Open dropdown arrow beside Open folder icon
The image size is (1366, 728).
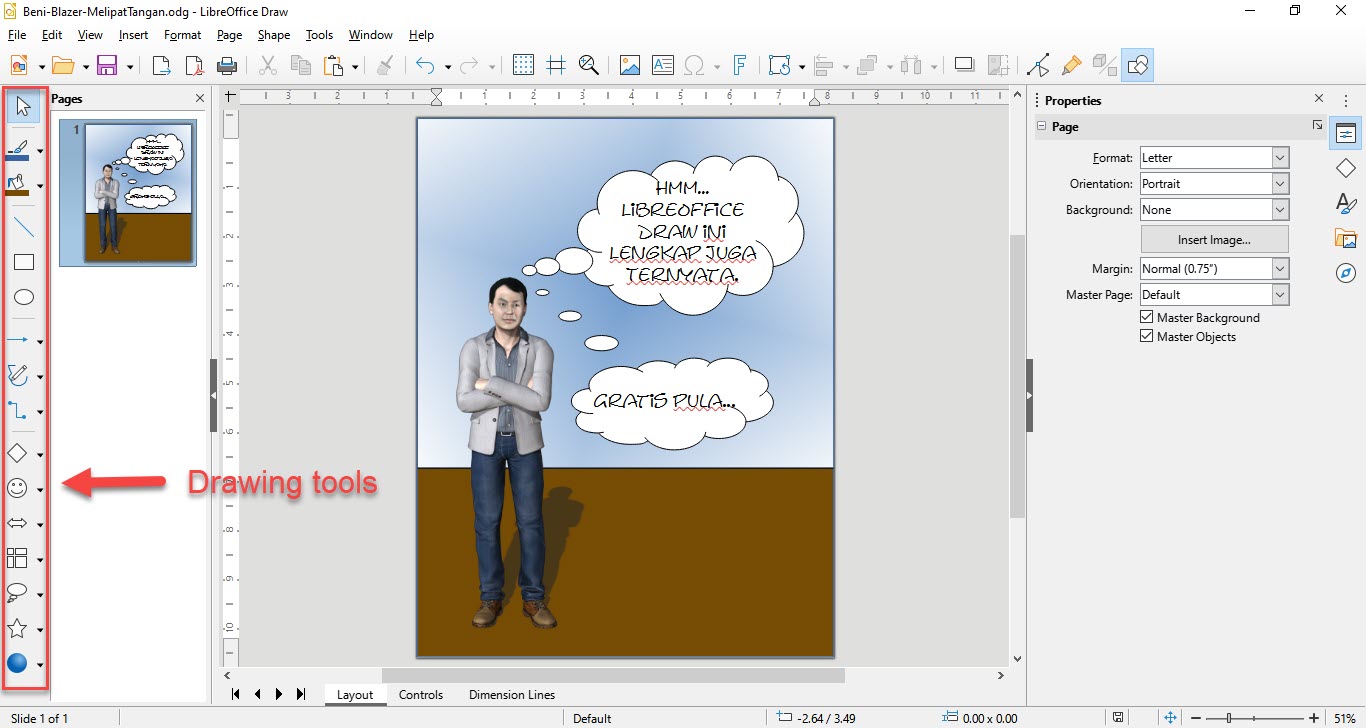pos(86,67)
